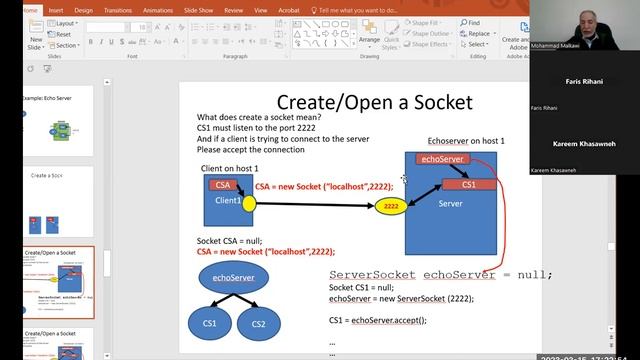Viewport: 640px width, 360px height.
Task: Open the Quick Styles gallery
Action: [391, 35]
